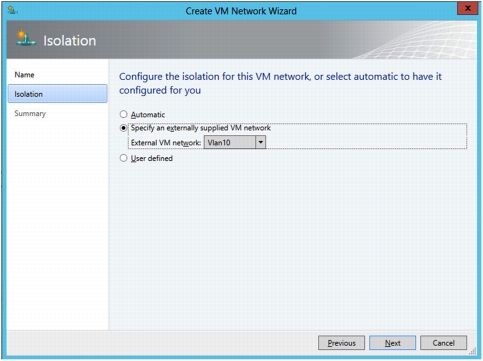Image resolution: width=483 pixels, height=361 pixels.
Task: Select the Automatic isolation radio button
Action: [x=123, y=114]
